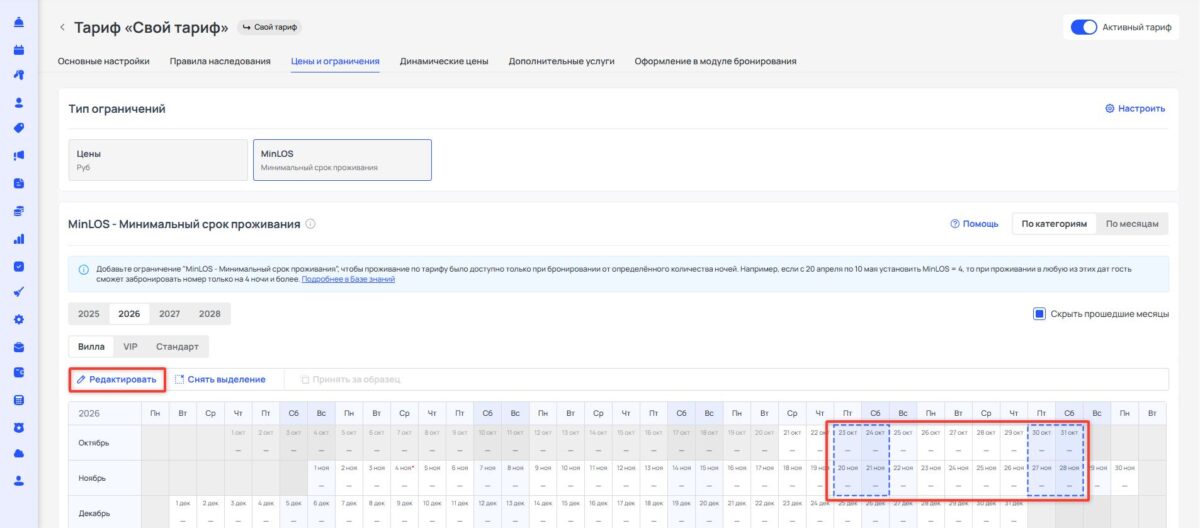Select the Цены Руб restriction type card
1200x528 pixels.
pyautogui.click(x=158, y=160)
